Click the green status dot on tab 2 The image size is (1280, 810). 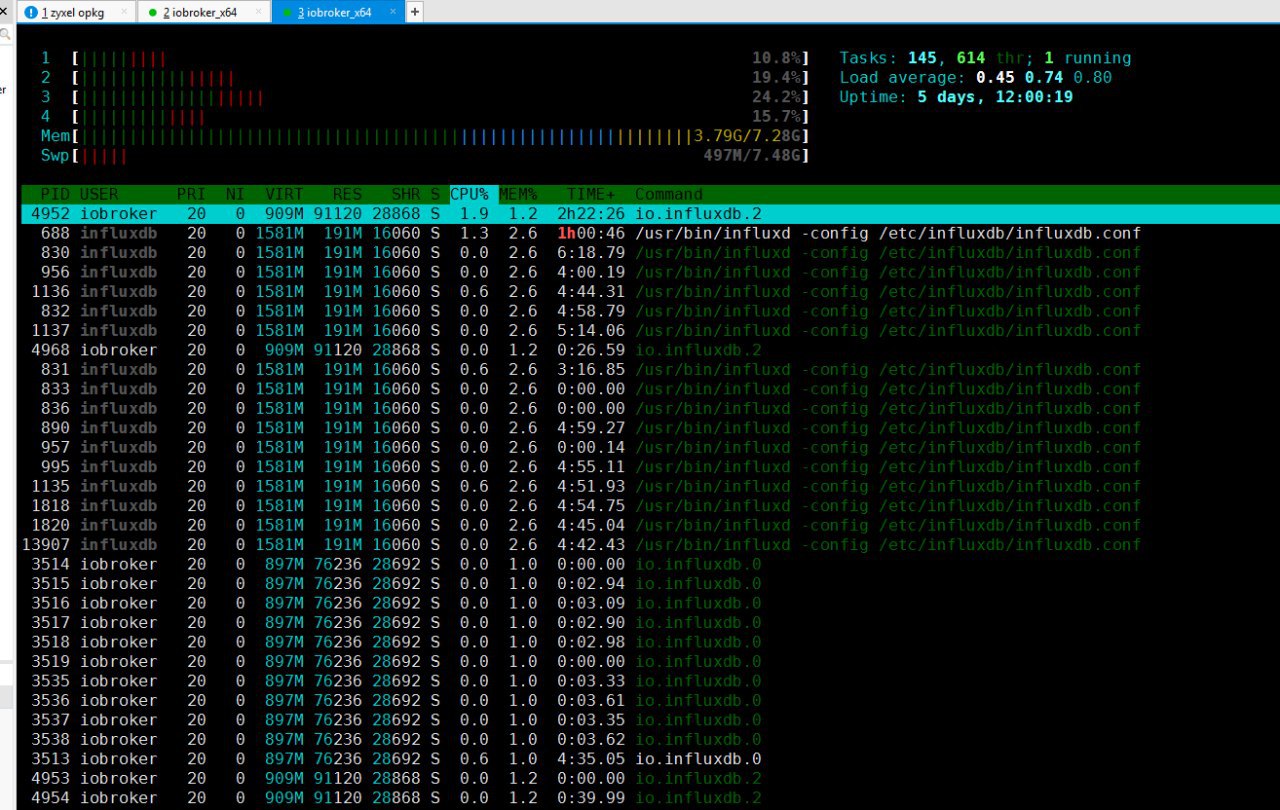(152, 13)
